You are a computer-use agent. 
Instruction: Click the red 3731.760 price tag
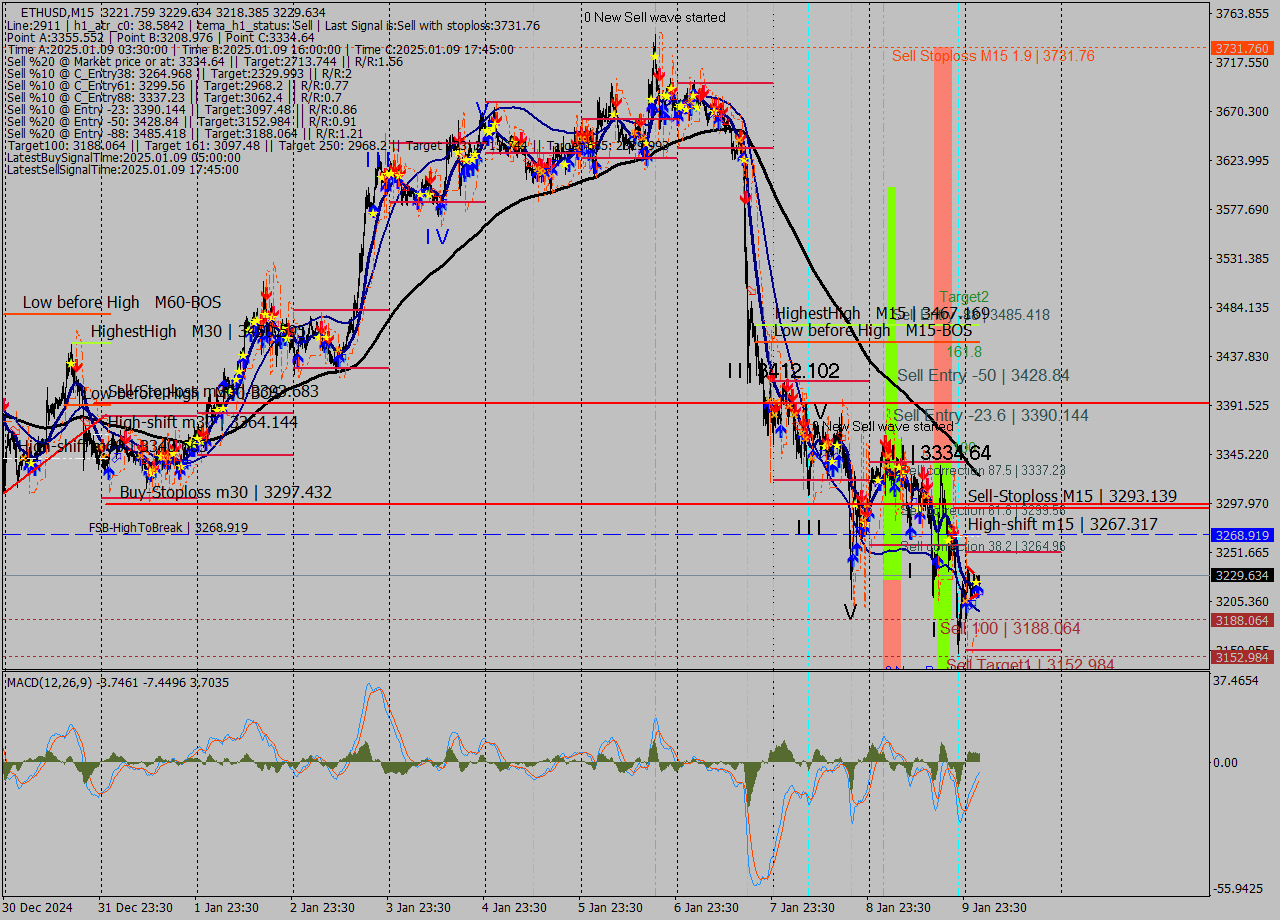pyautogui.click(x=1241, y=48)
